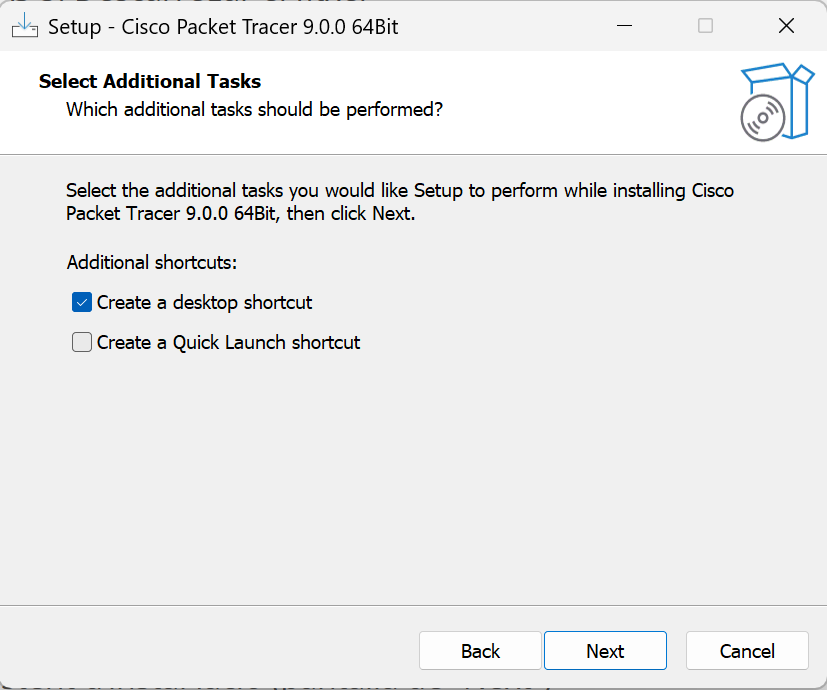The image size is (827, 690).
Task: Enable the Quick Launch shortcut checkbox
Action: coord(82,342)
